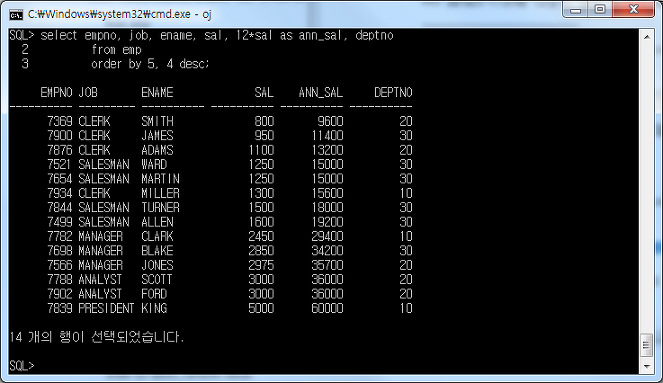Click employee number 7499
Screen dimensions: 663x383
click(x=60, y=222)
